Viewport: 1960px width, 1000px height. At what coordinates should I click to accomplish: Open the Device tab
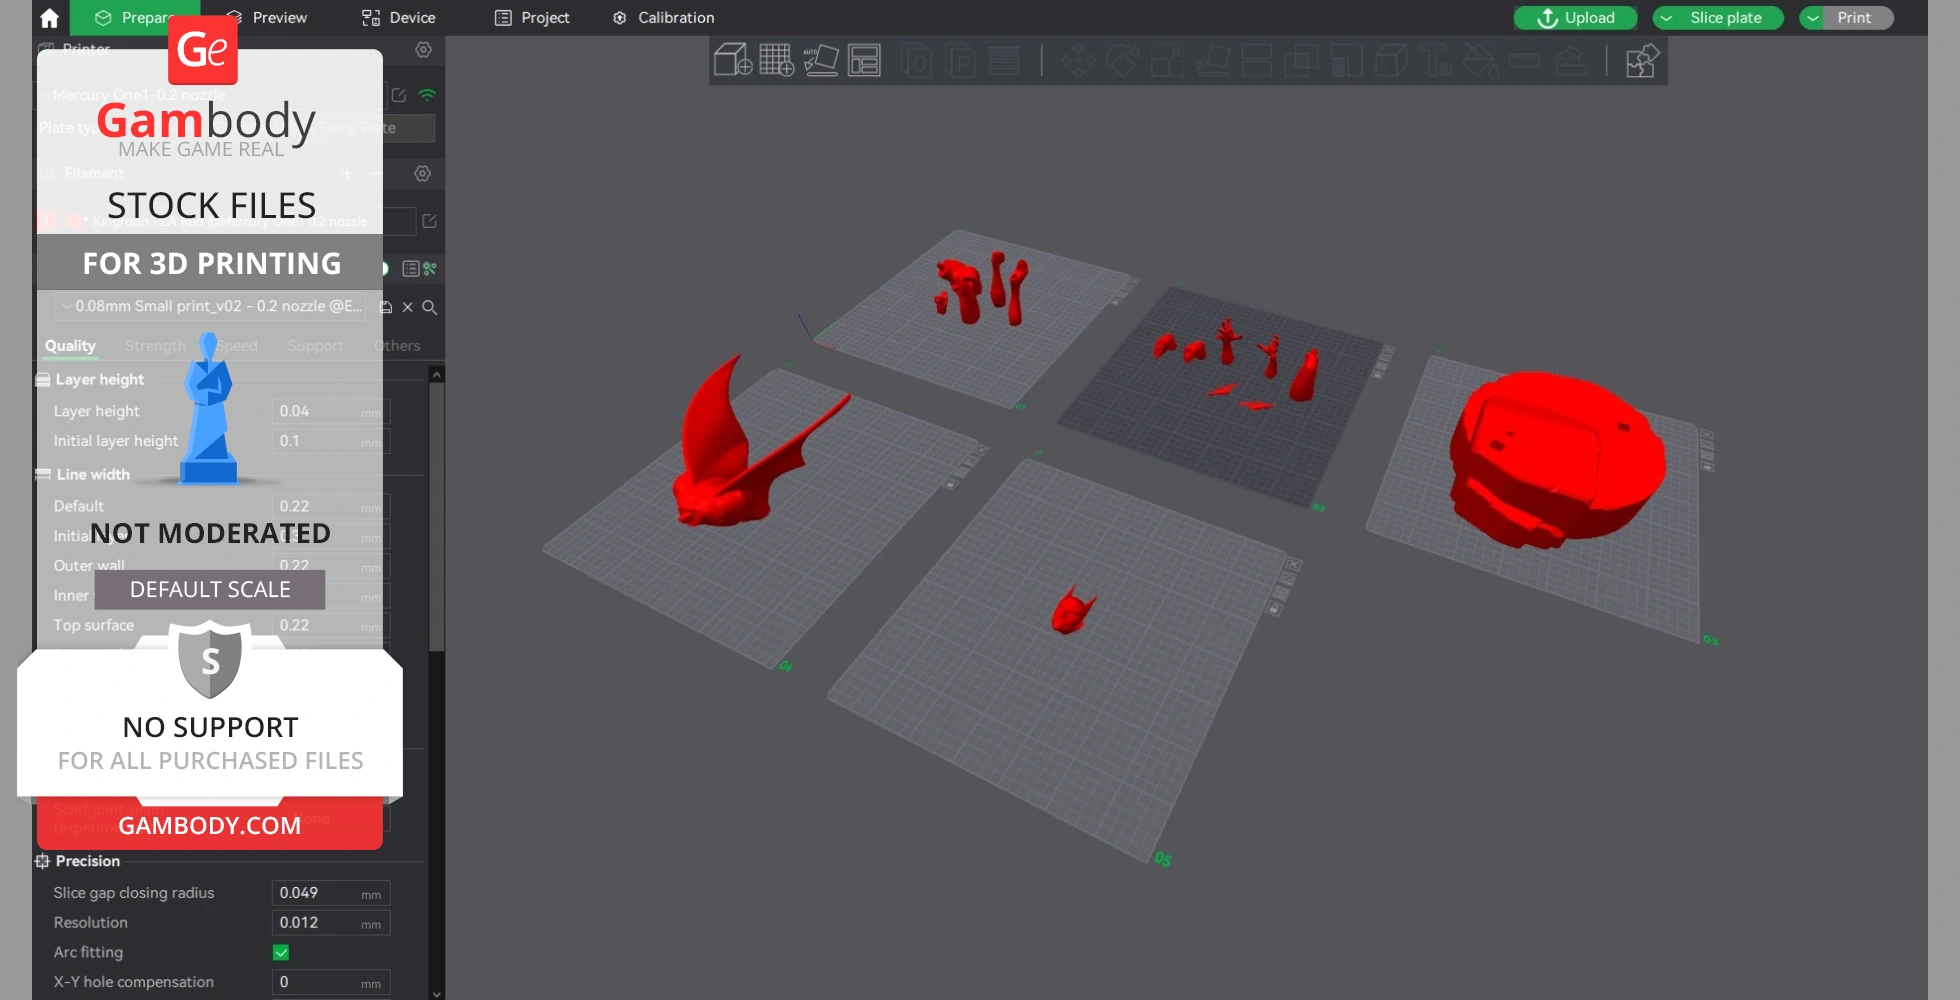click(x=398, y=18)
